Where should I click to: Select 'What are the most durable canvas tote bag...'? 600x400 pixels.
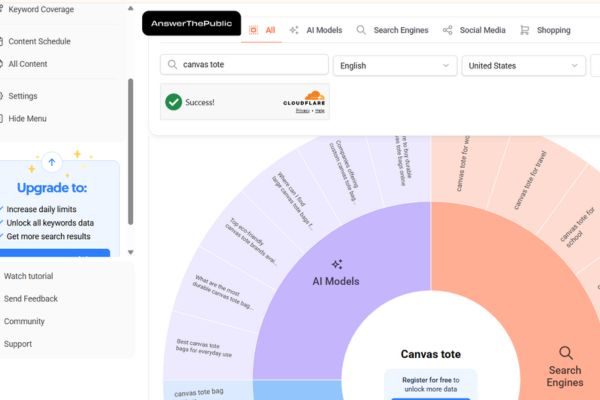point(223,292)
